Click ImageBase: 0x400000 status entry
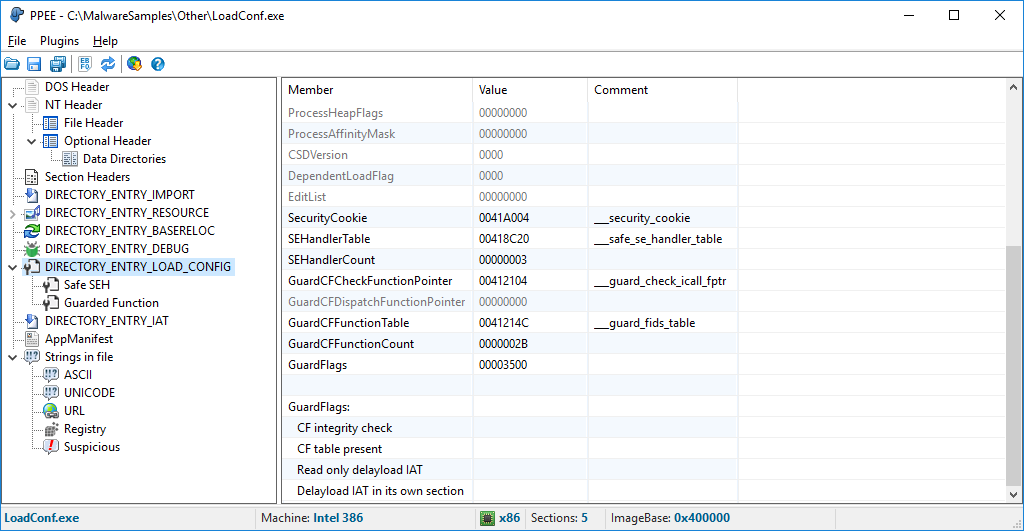The width and height of the screenshot is (1024, 531). point(670,518)
